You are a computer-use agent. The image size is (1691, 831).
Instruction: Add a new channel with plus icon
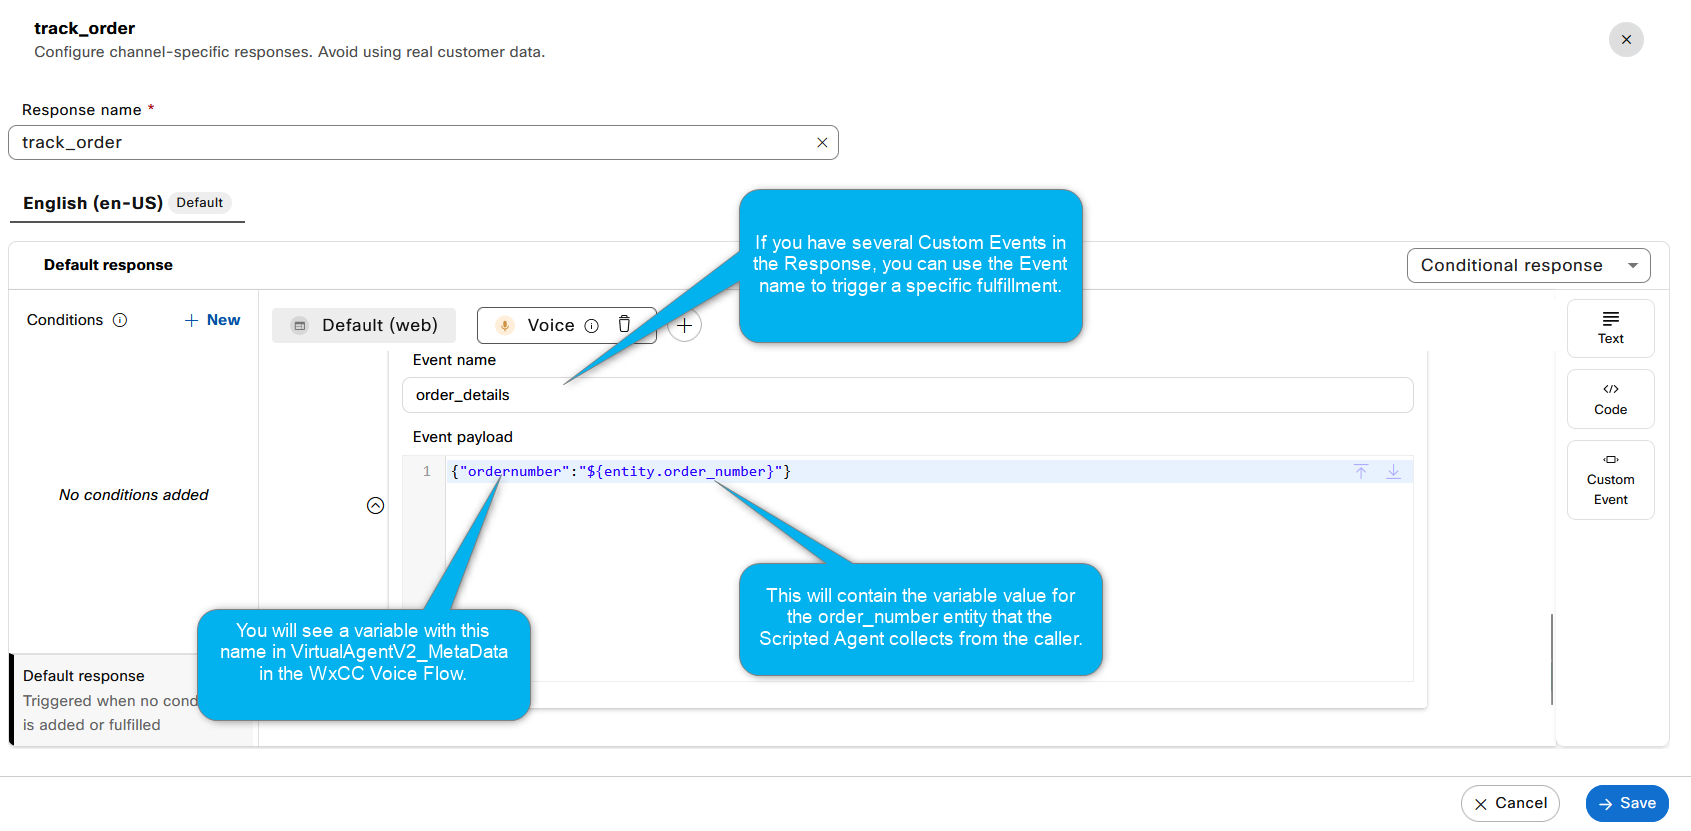click(x=684, y=325)
